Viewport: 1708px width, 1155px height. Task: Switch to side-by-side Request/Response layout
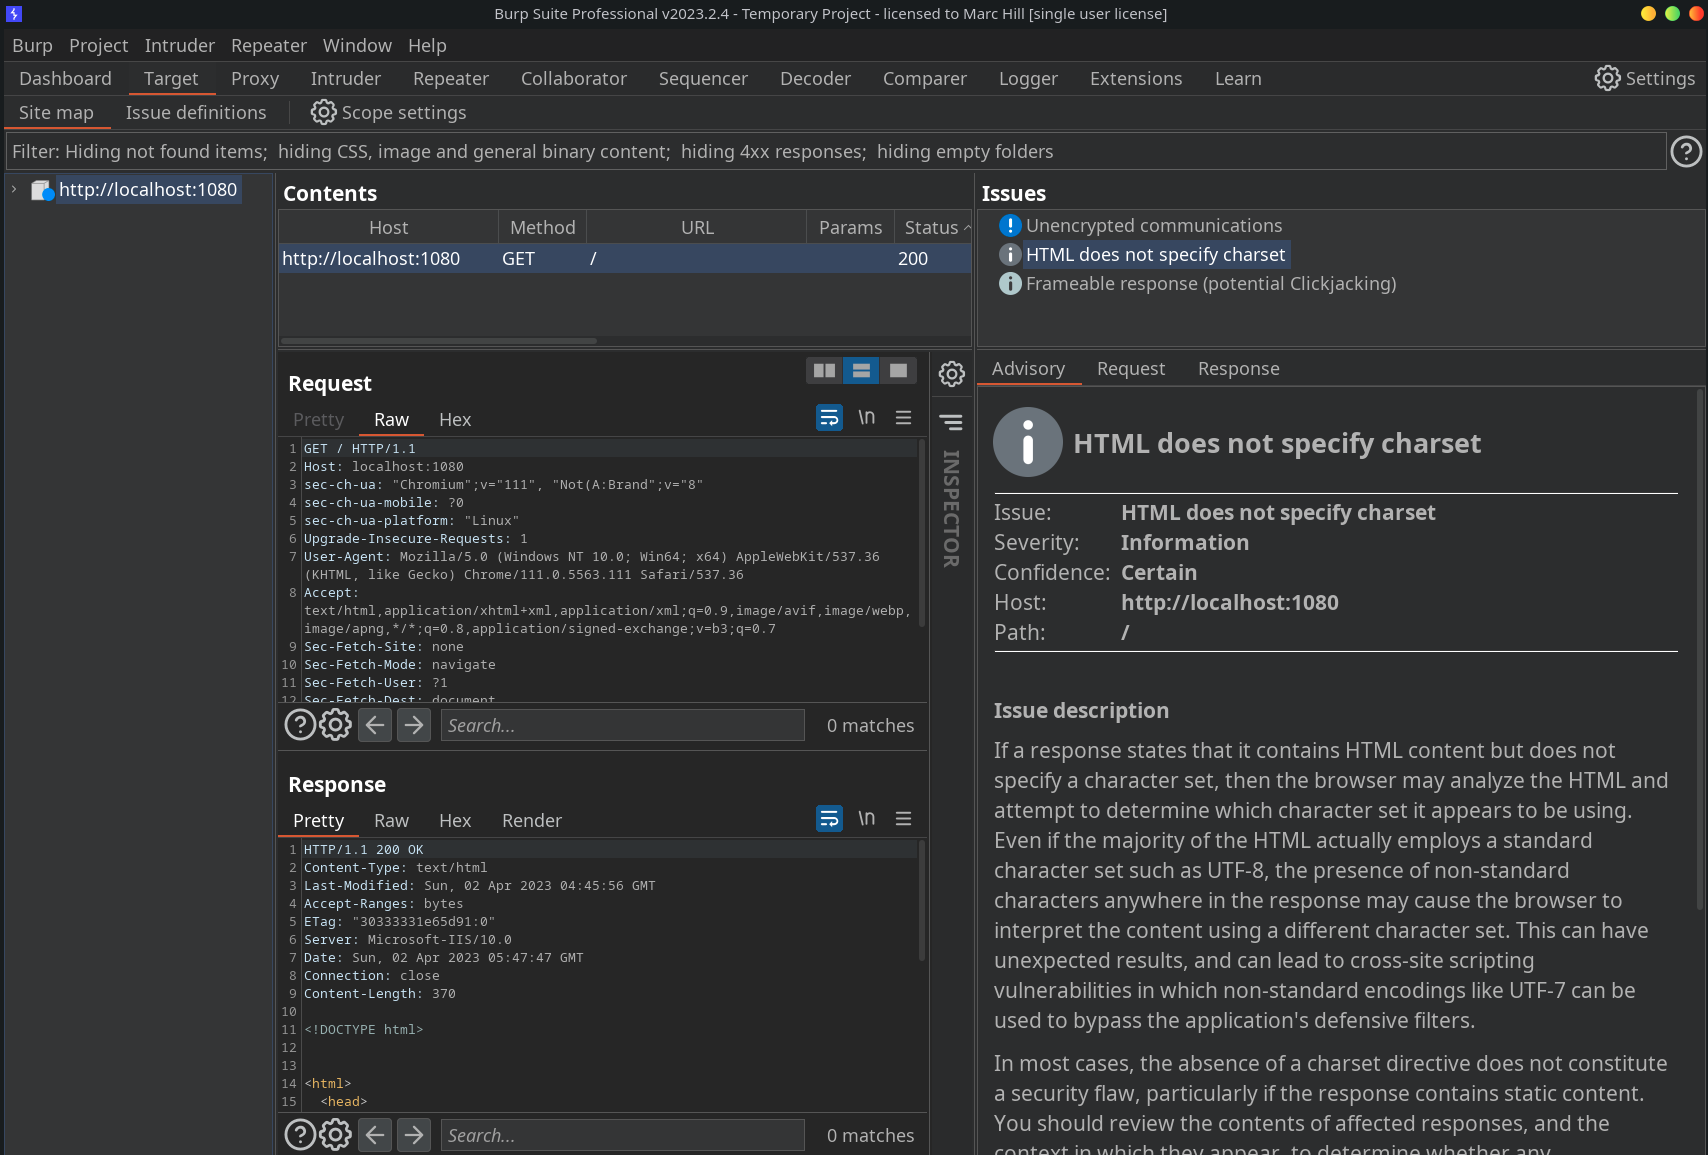(x=824, y=370)
